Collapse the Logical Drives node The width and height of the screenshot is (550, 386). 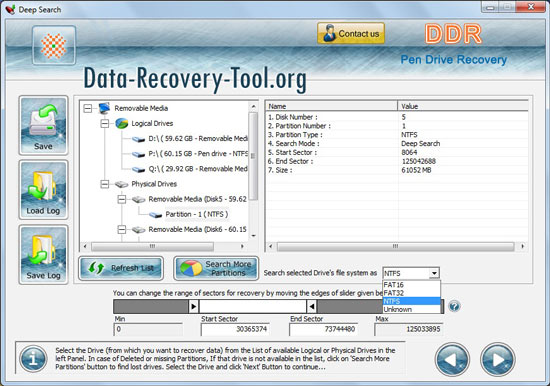[x=105, y=124]
